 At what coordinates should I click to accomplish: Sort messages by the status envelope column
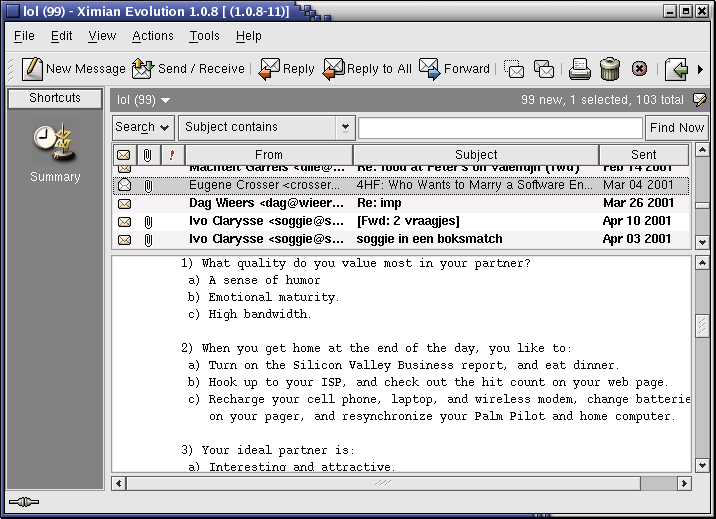pyautogui.click(x=124, y=155)
